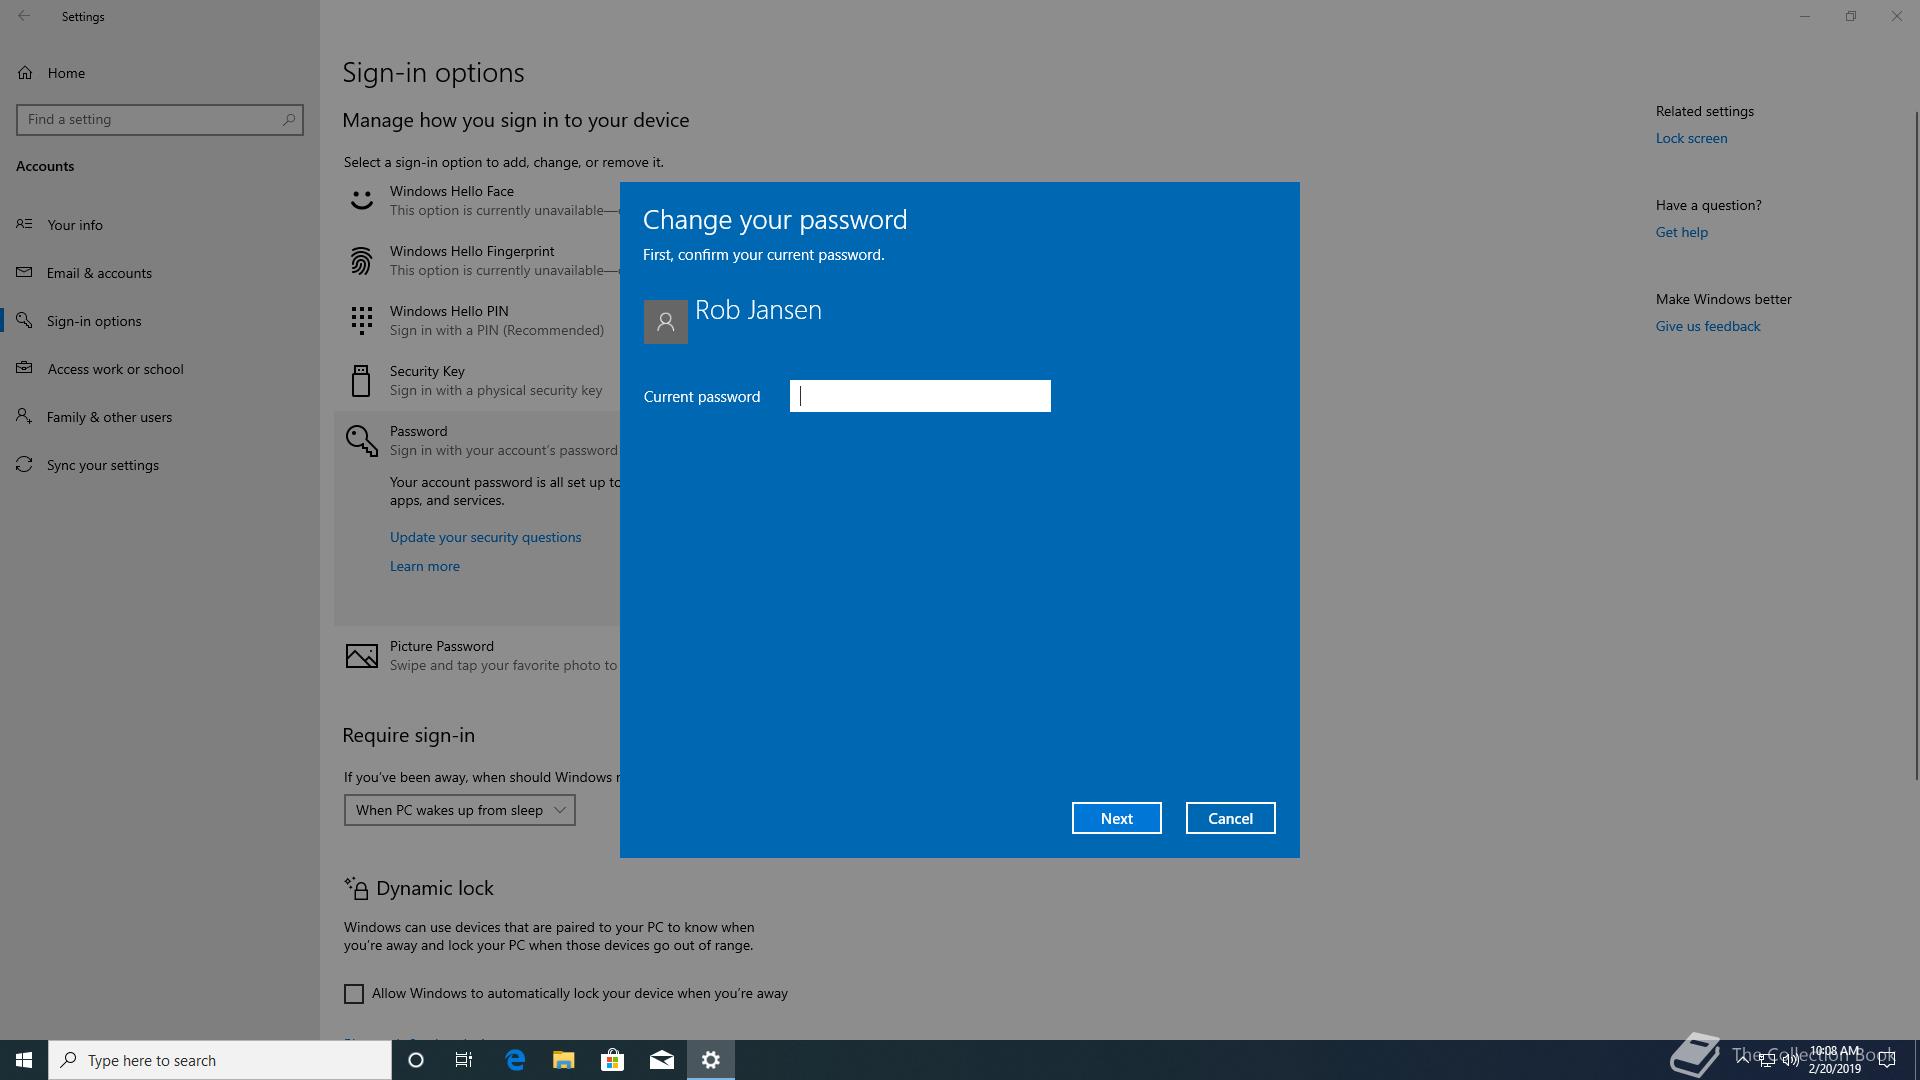Open Update your security questions link

[x=485, y=537]
